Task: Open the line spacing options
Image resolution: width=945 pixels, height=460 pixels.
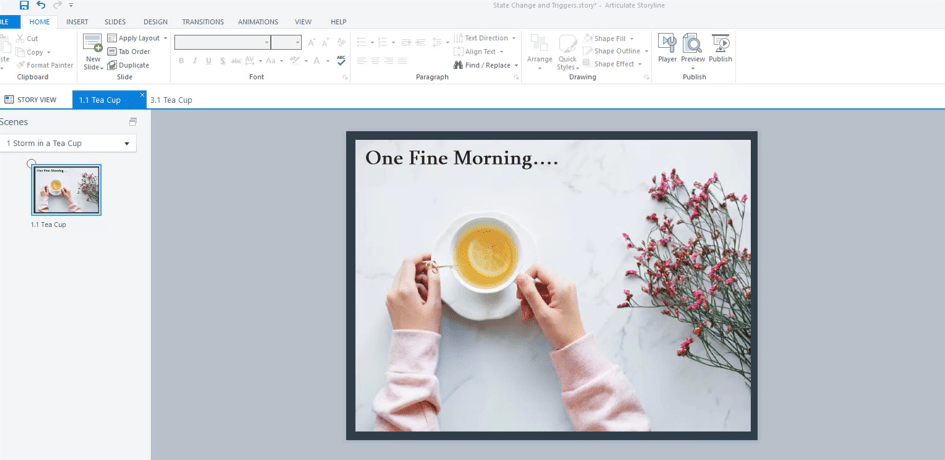Action: point(438,42)
